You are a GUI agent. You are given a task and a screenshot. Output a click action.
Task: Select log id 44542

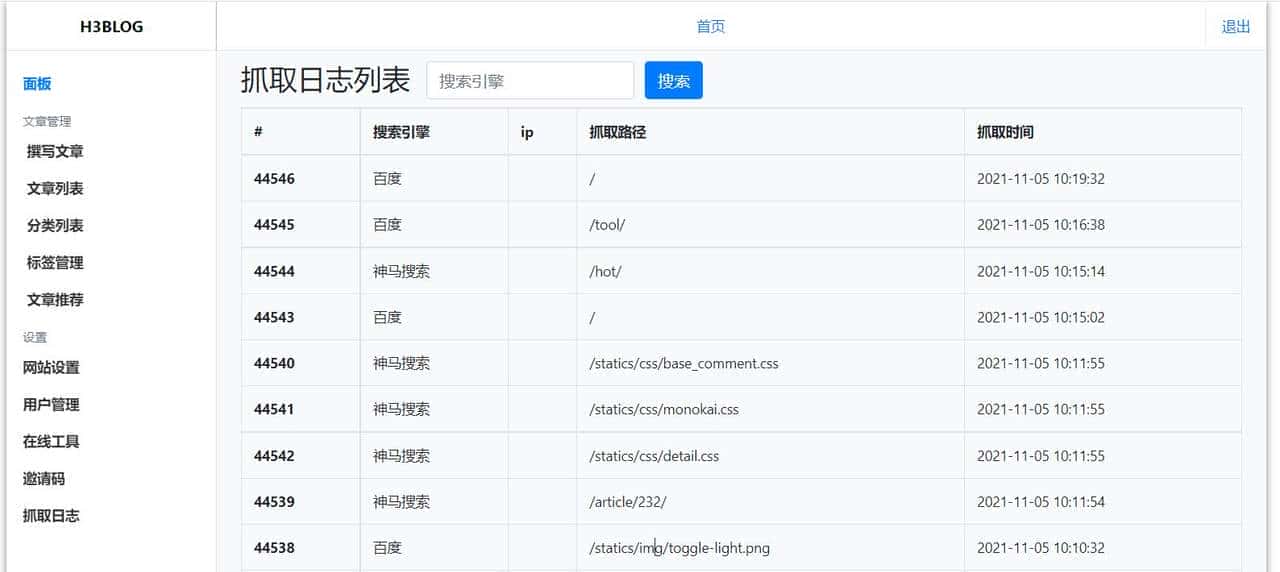tap(274, 456)
